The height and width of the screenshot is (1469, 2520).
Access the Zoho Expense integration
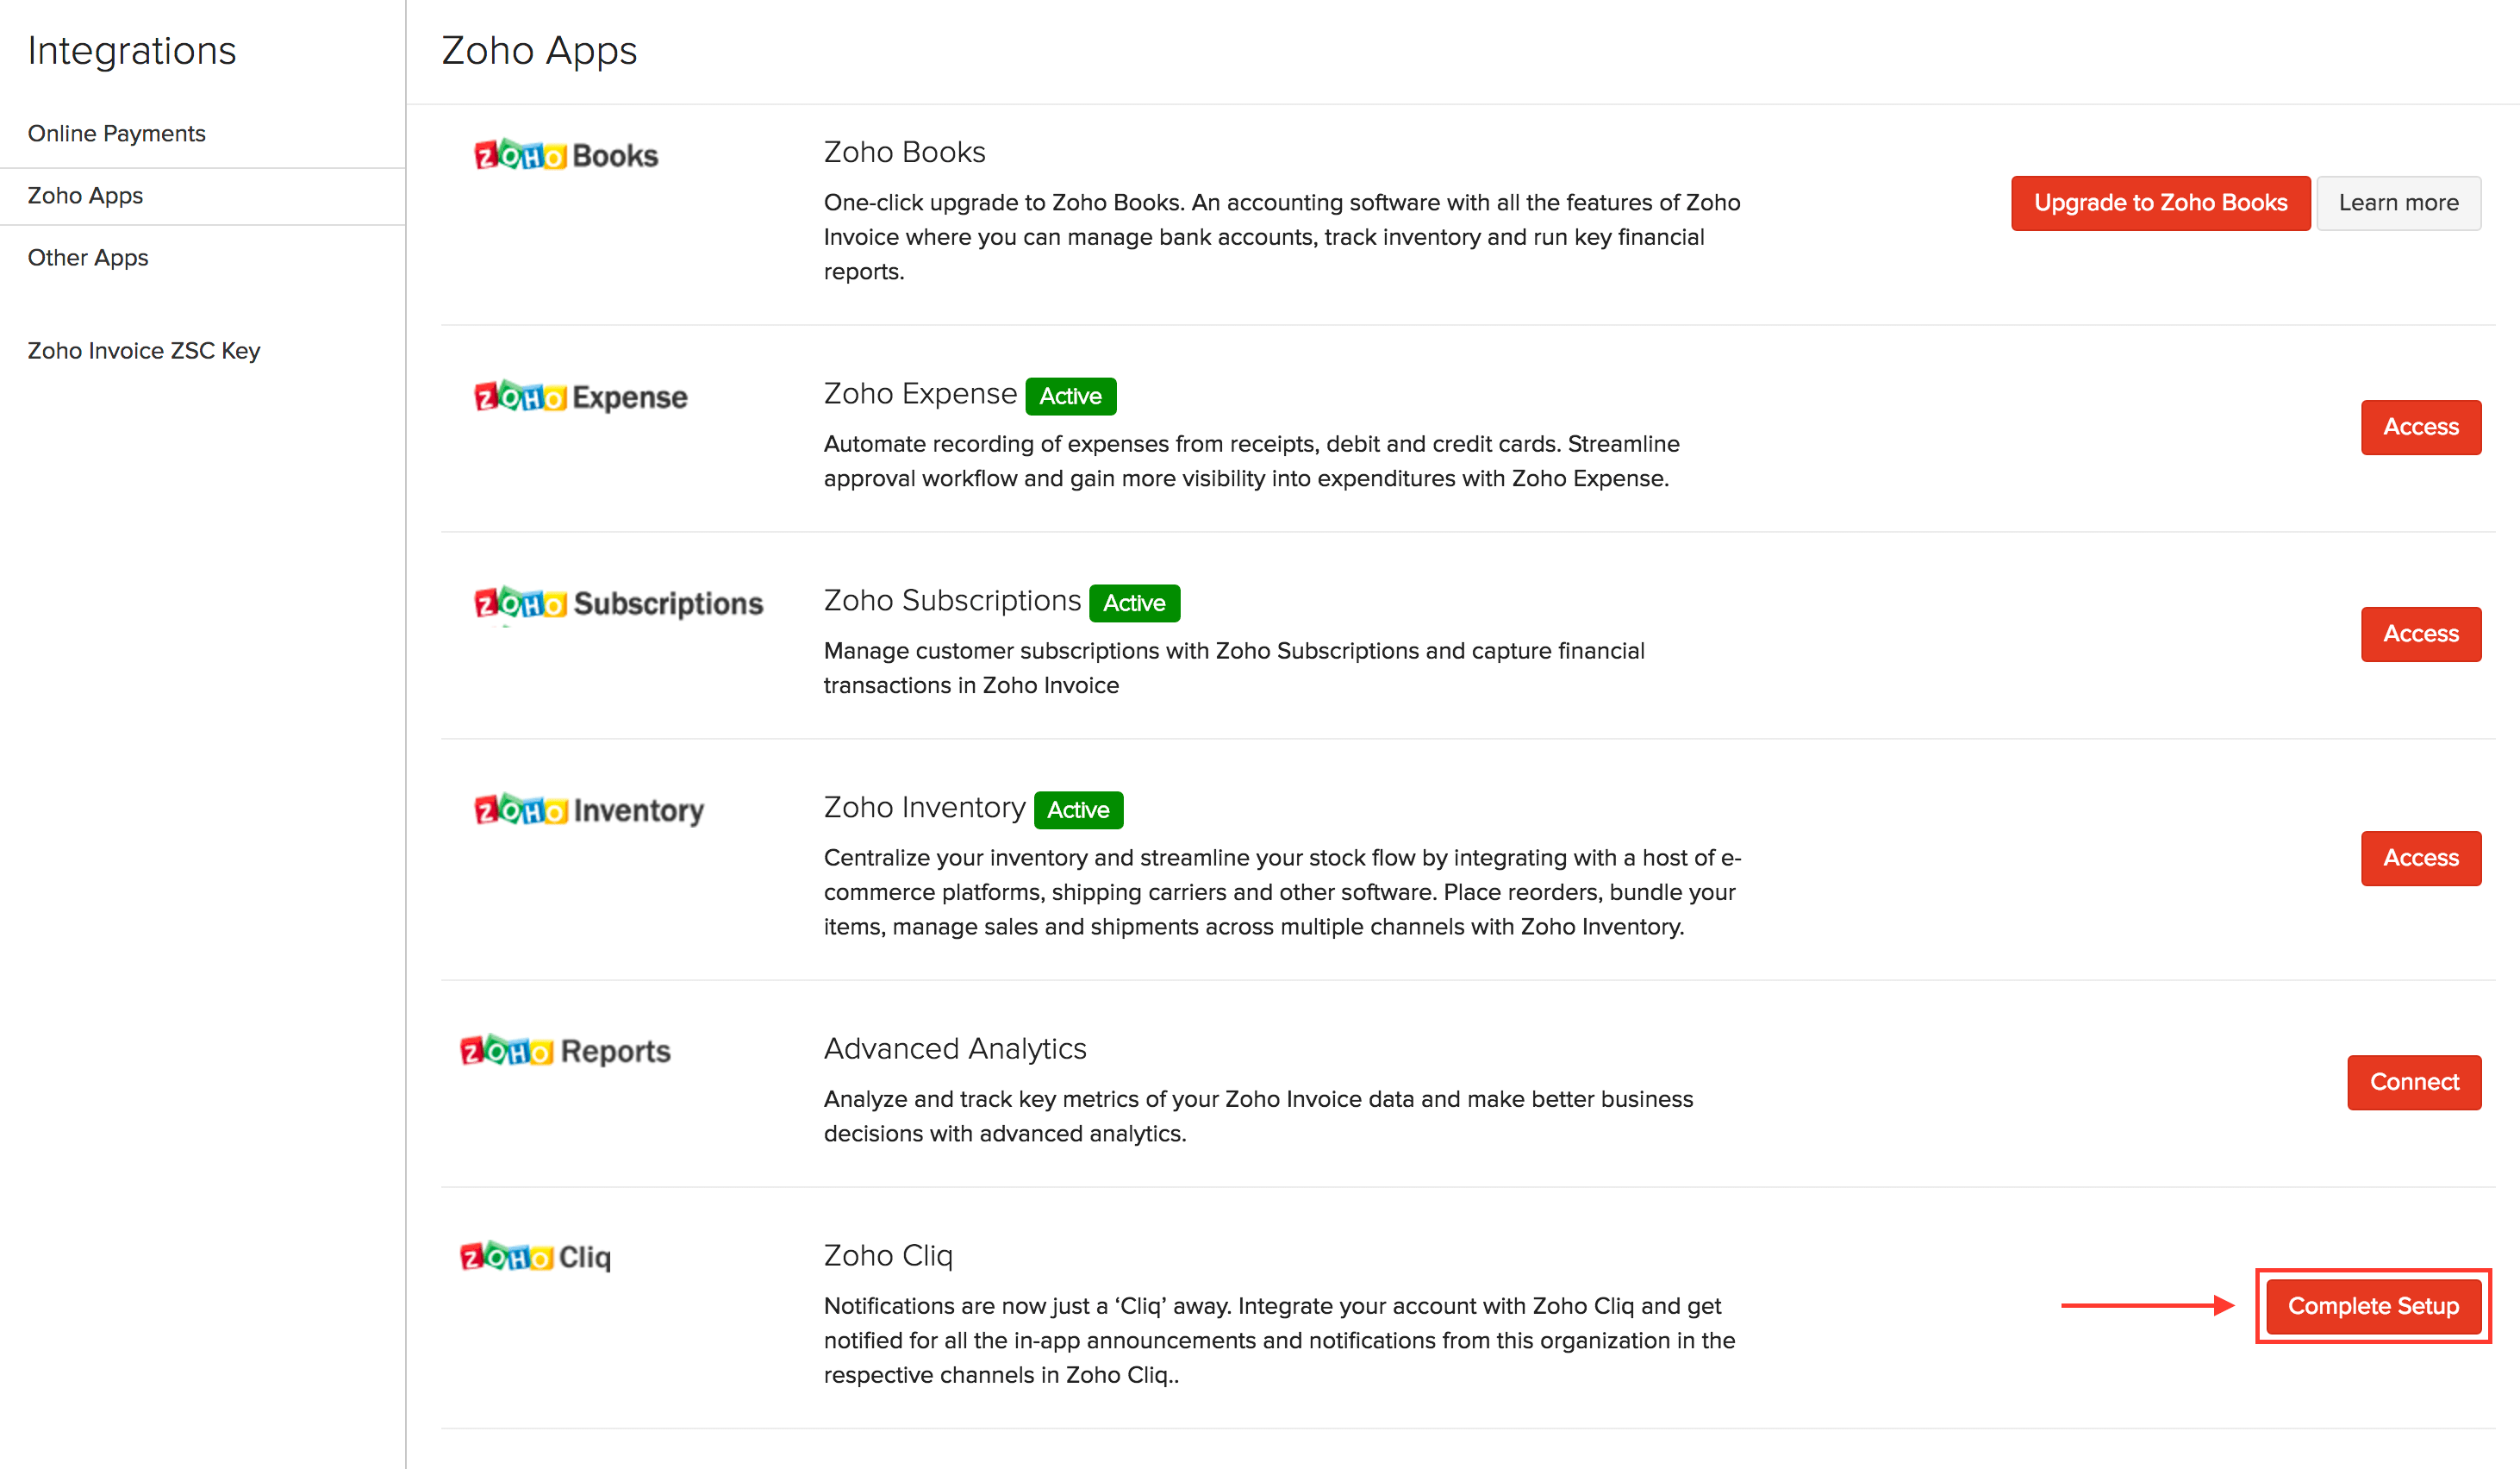click(x=2420, y=427)
